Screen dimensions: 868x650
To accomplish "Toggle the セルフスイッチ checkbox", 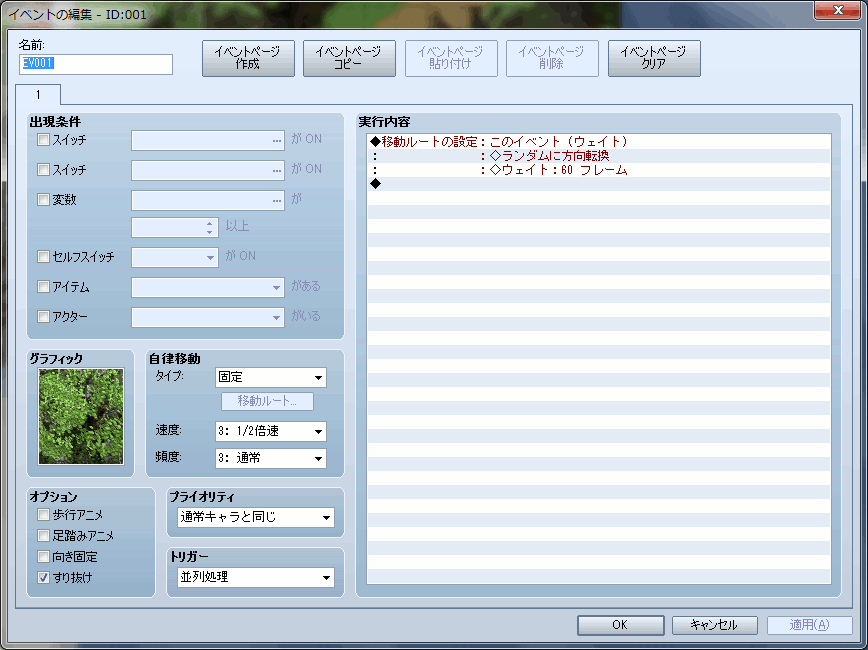I will click(43, 257).
